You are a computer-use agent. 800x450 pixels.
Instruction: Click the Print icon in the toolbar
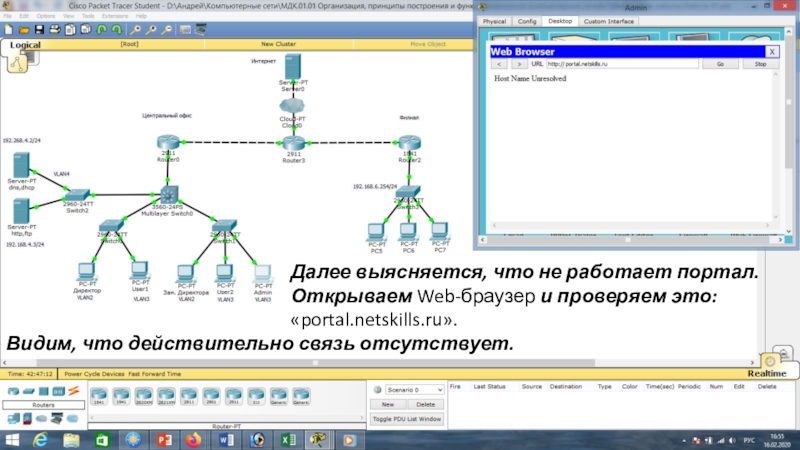(55, 30)
